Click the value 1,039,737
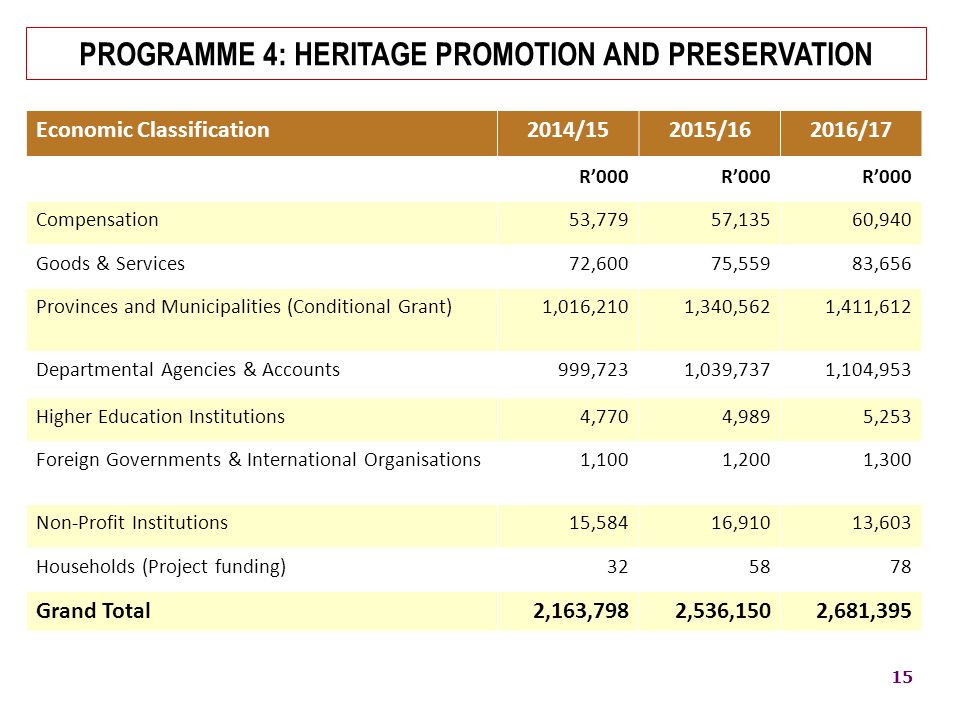960x720 pixels. tap(727, 370)
